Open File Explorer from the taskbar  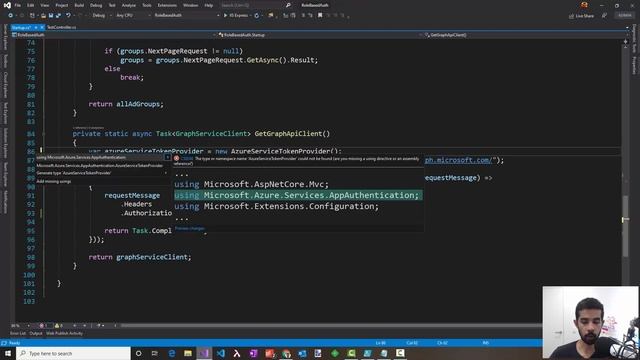pyautogui.click(x=188, y=353)
